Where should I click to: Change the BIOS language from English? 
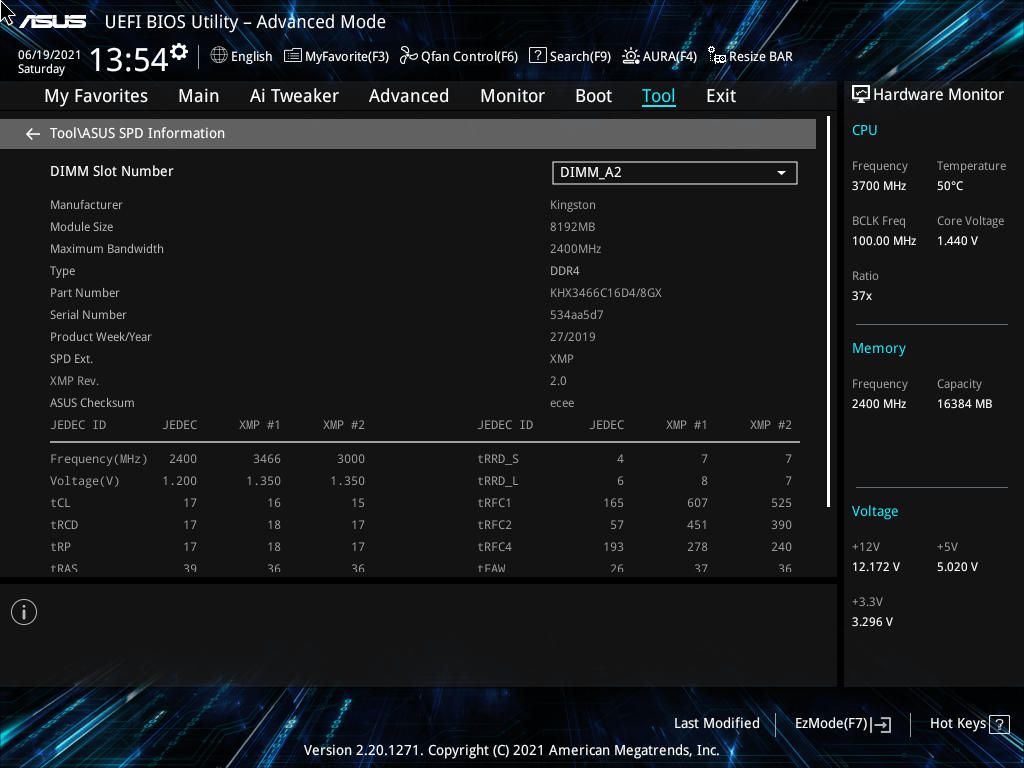(241, 56)
